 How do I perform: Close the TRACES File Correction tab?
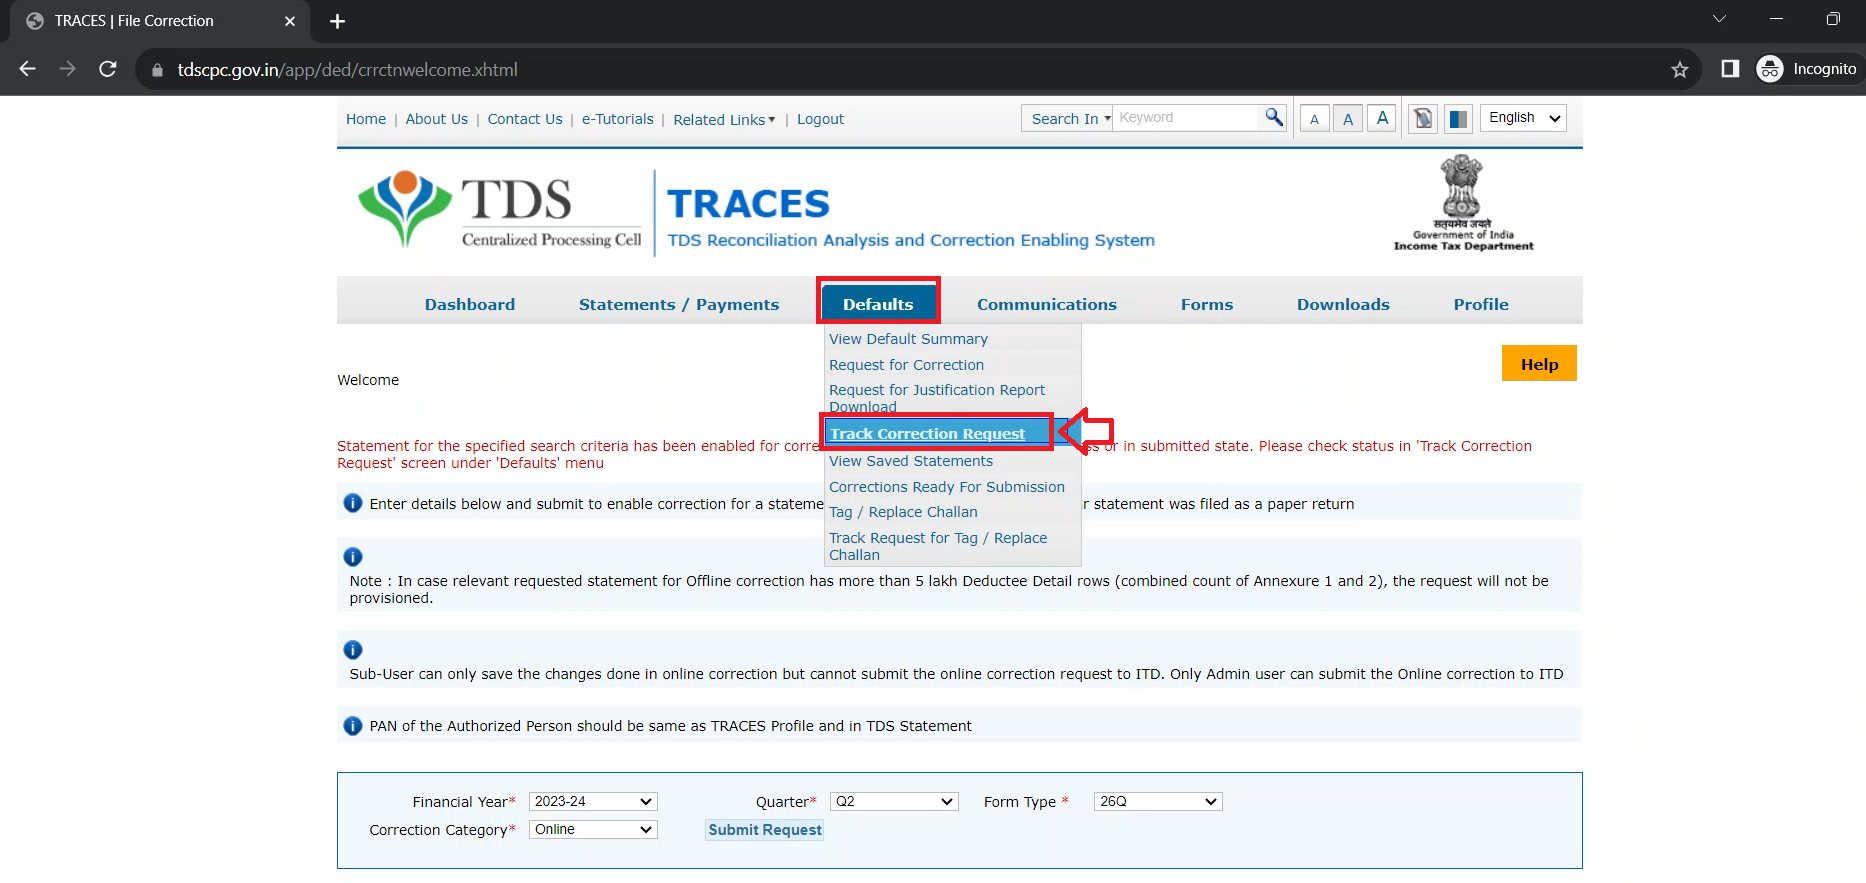tap(290, 21)
